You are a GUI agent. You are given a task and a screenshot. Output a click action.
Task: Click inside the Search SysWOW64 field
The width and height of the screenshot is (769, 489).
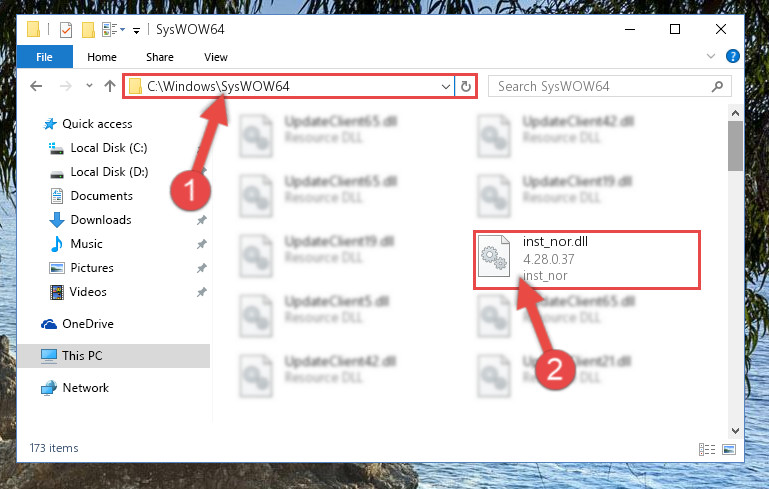(x=601, y=86)
